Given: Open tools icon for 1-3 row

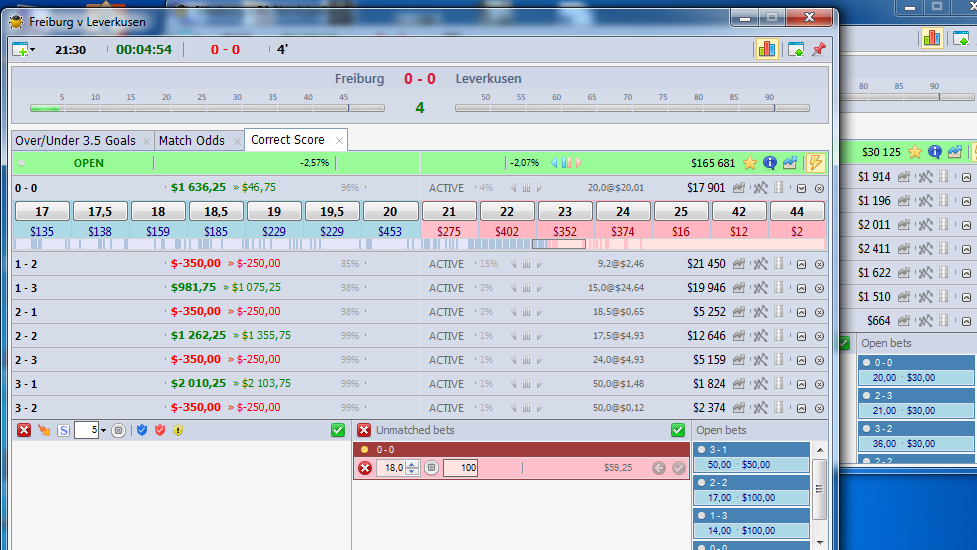Looking at the screenshot, I should tap(760, 288).
